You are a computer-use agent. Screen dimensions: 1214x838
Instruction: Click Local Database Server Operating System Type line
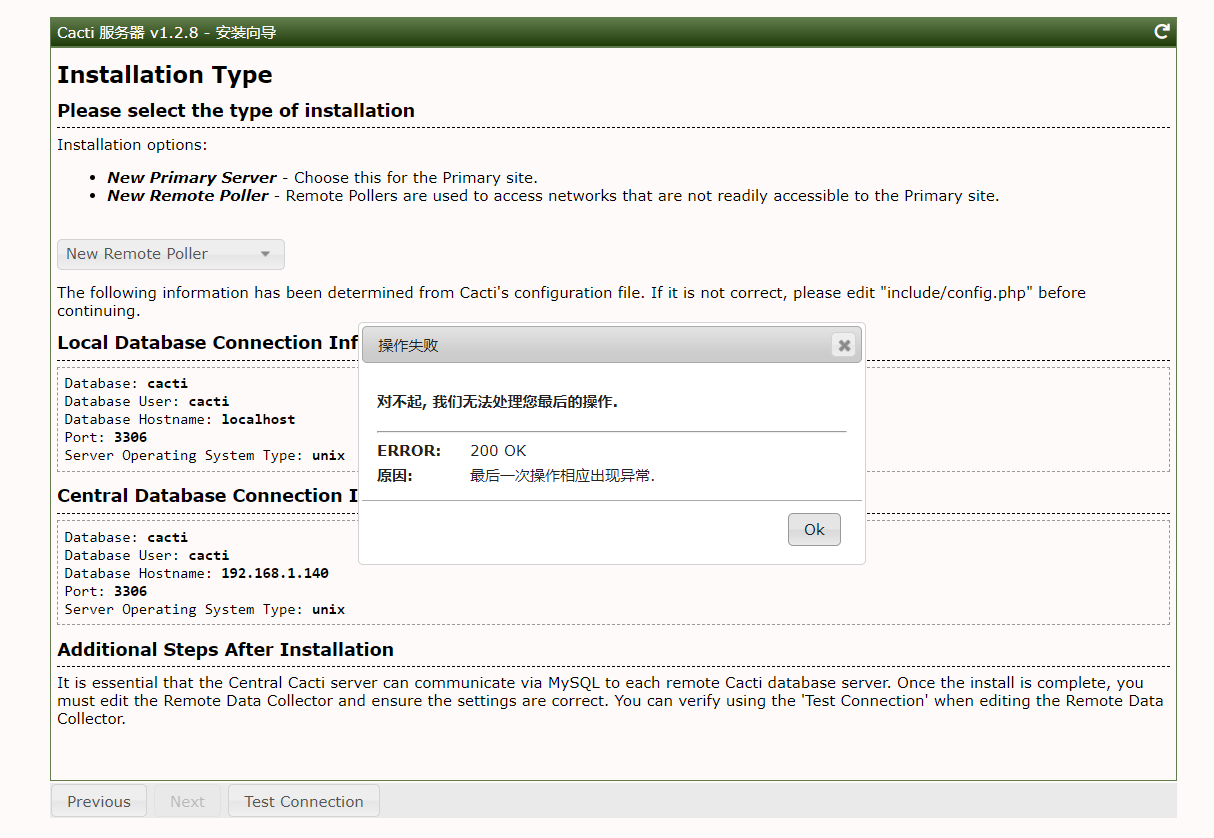pos(205,455)
